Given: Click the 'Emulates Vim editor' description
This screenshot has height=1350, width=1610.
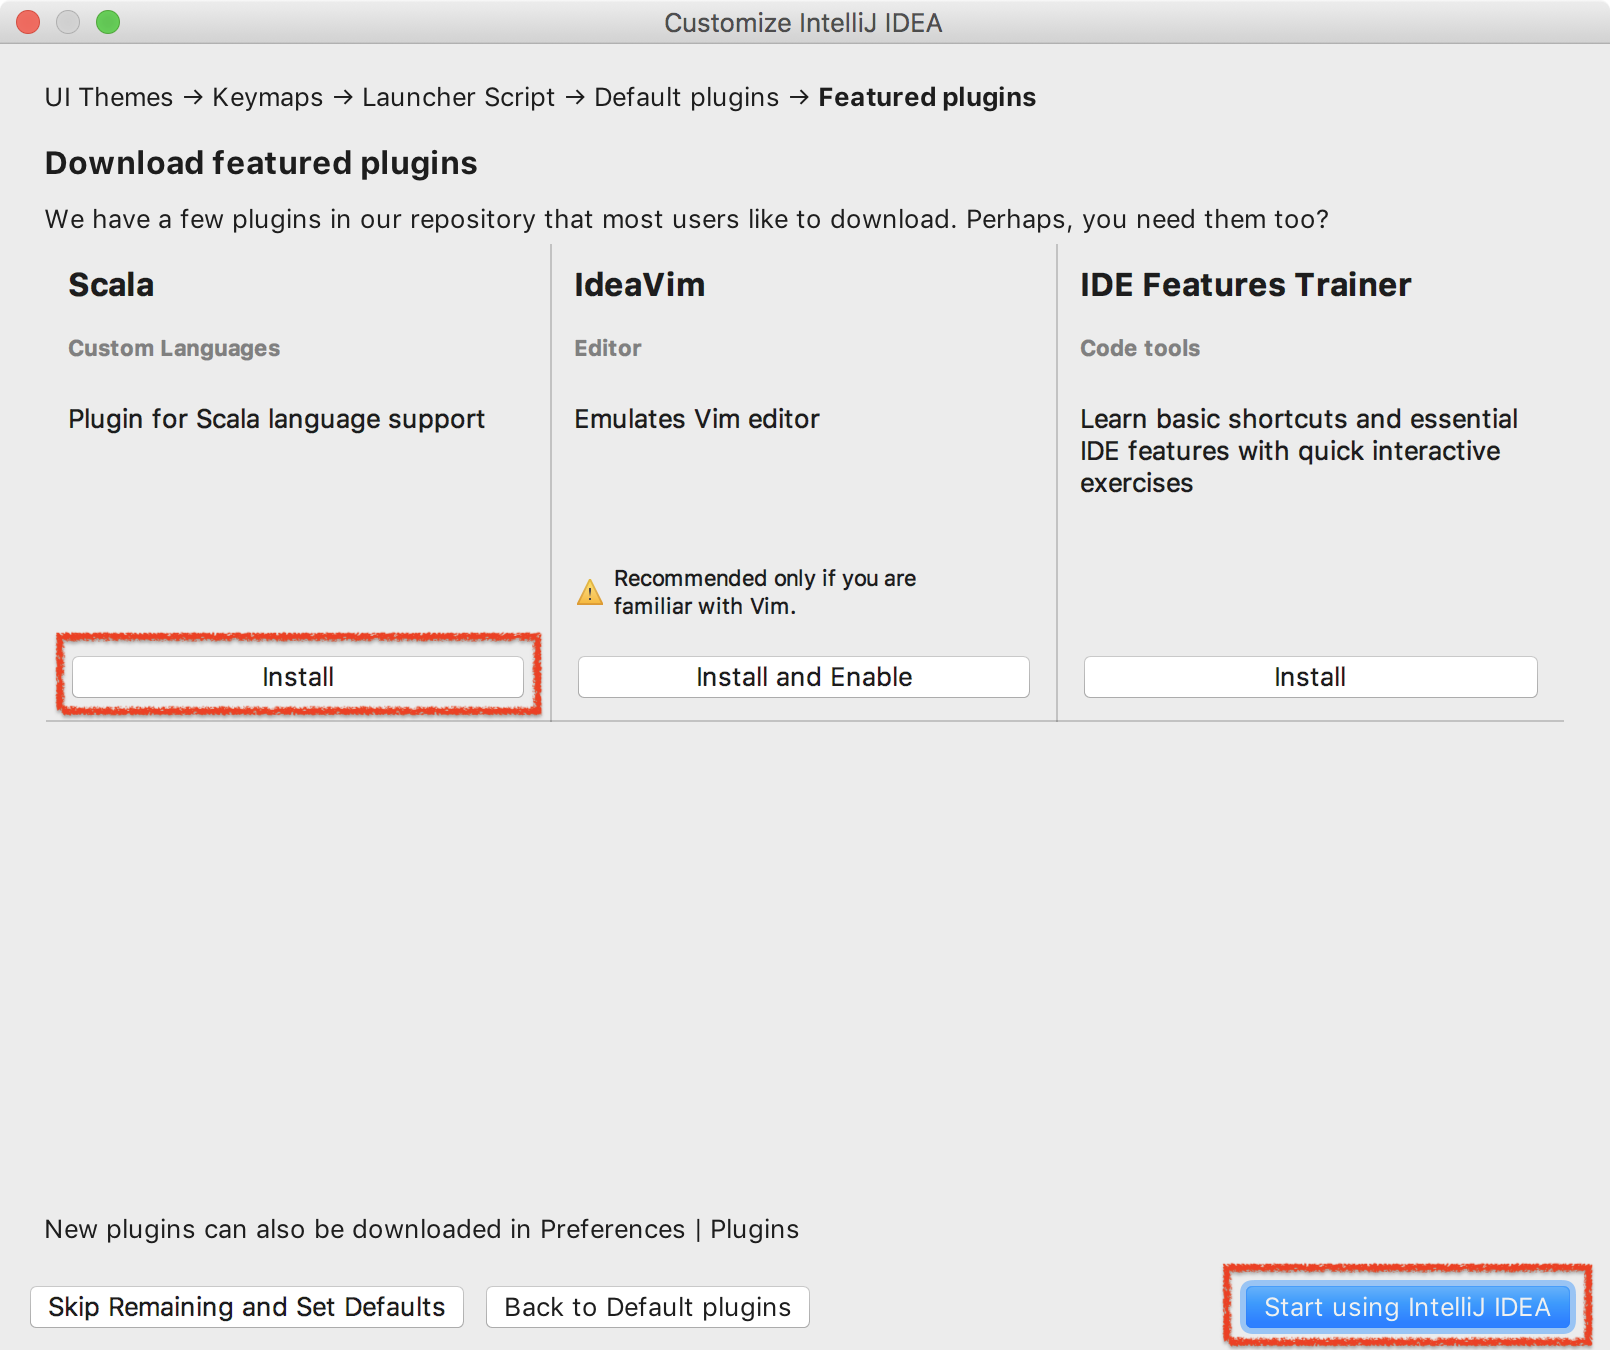Looking at the screenshot, I should pos(697,419).
